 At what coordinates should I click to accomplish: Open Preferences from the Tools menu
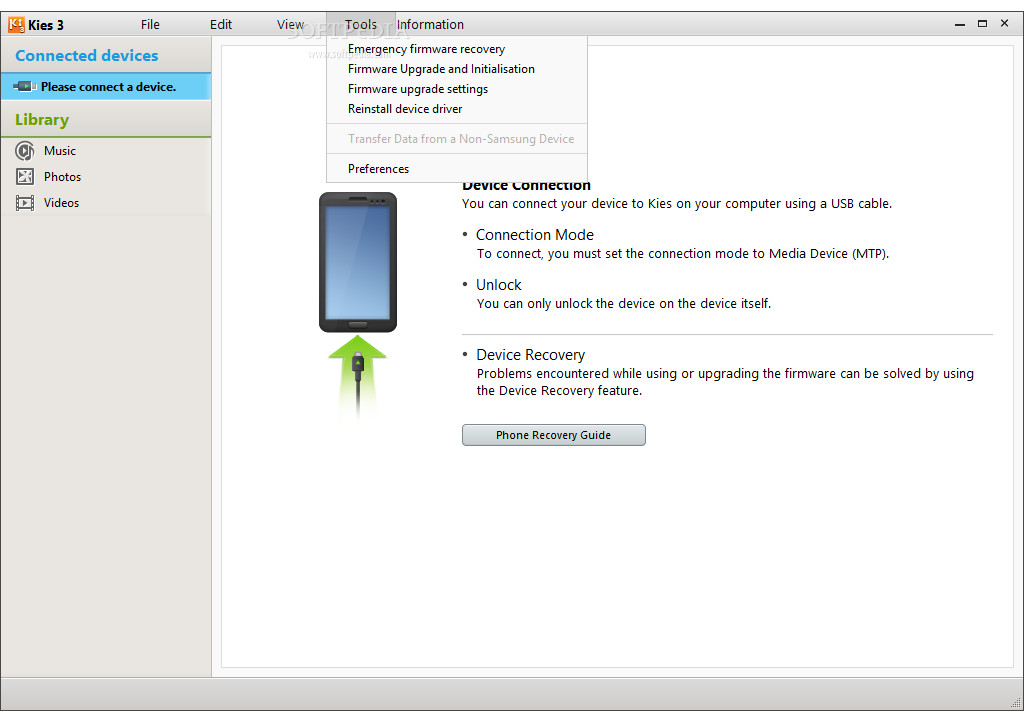point(378,168)
